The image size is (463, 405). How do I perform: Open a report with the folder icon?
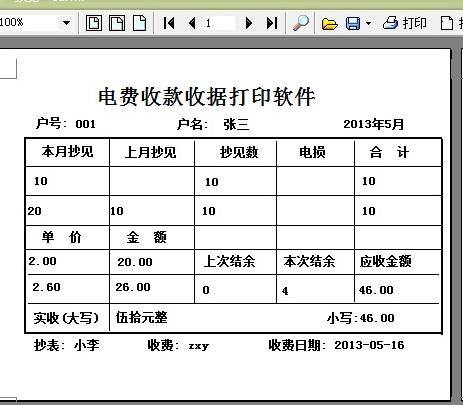point(329,24)
